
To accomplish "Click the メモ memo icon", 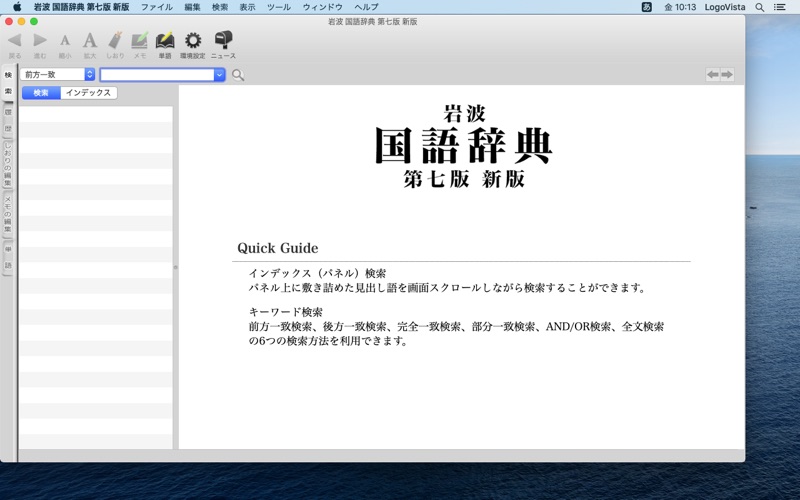I will [140, 41].
